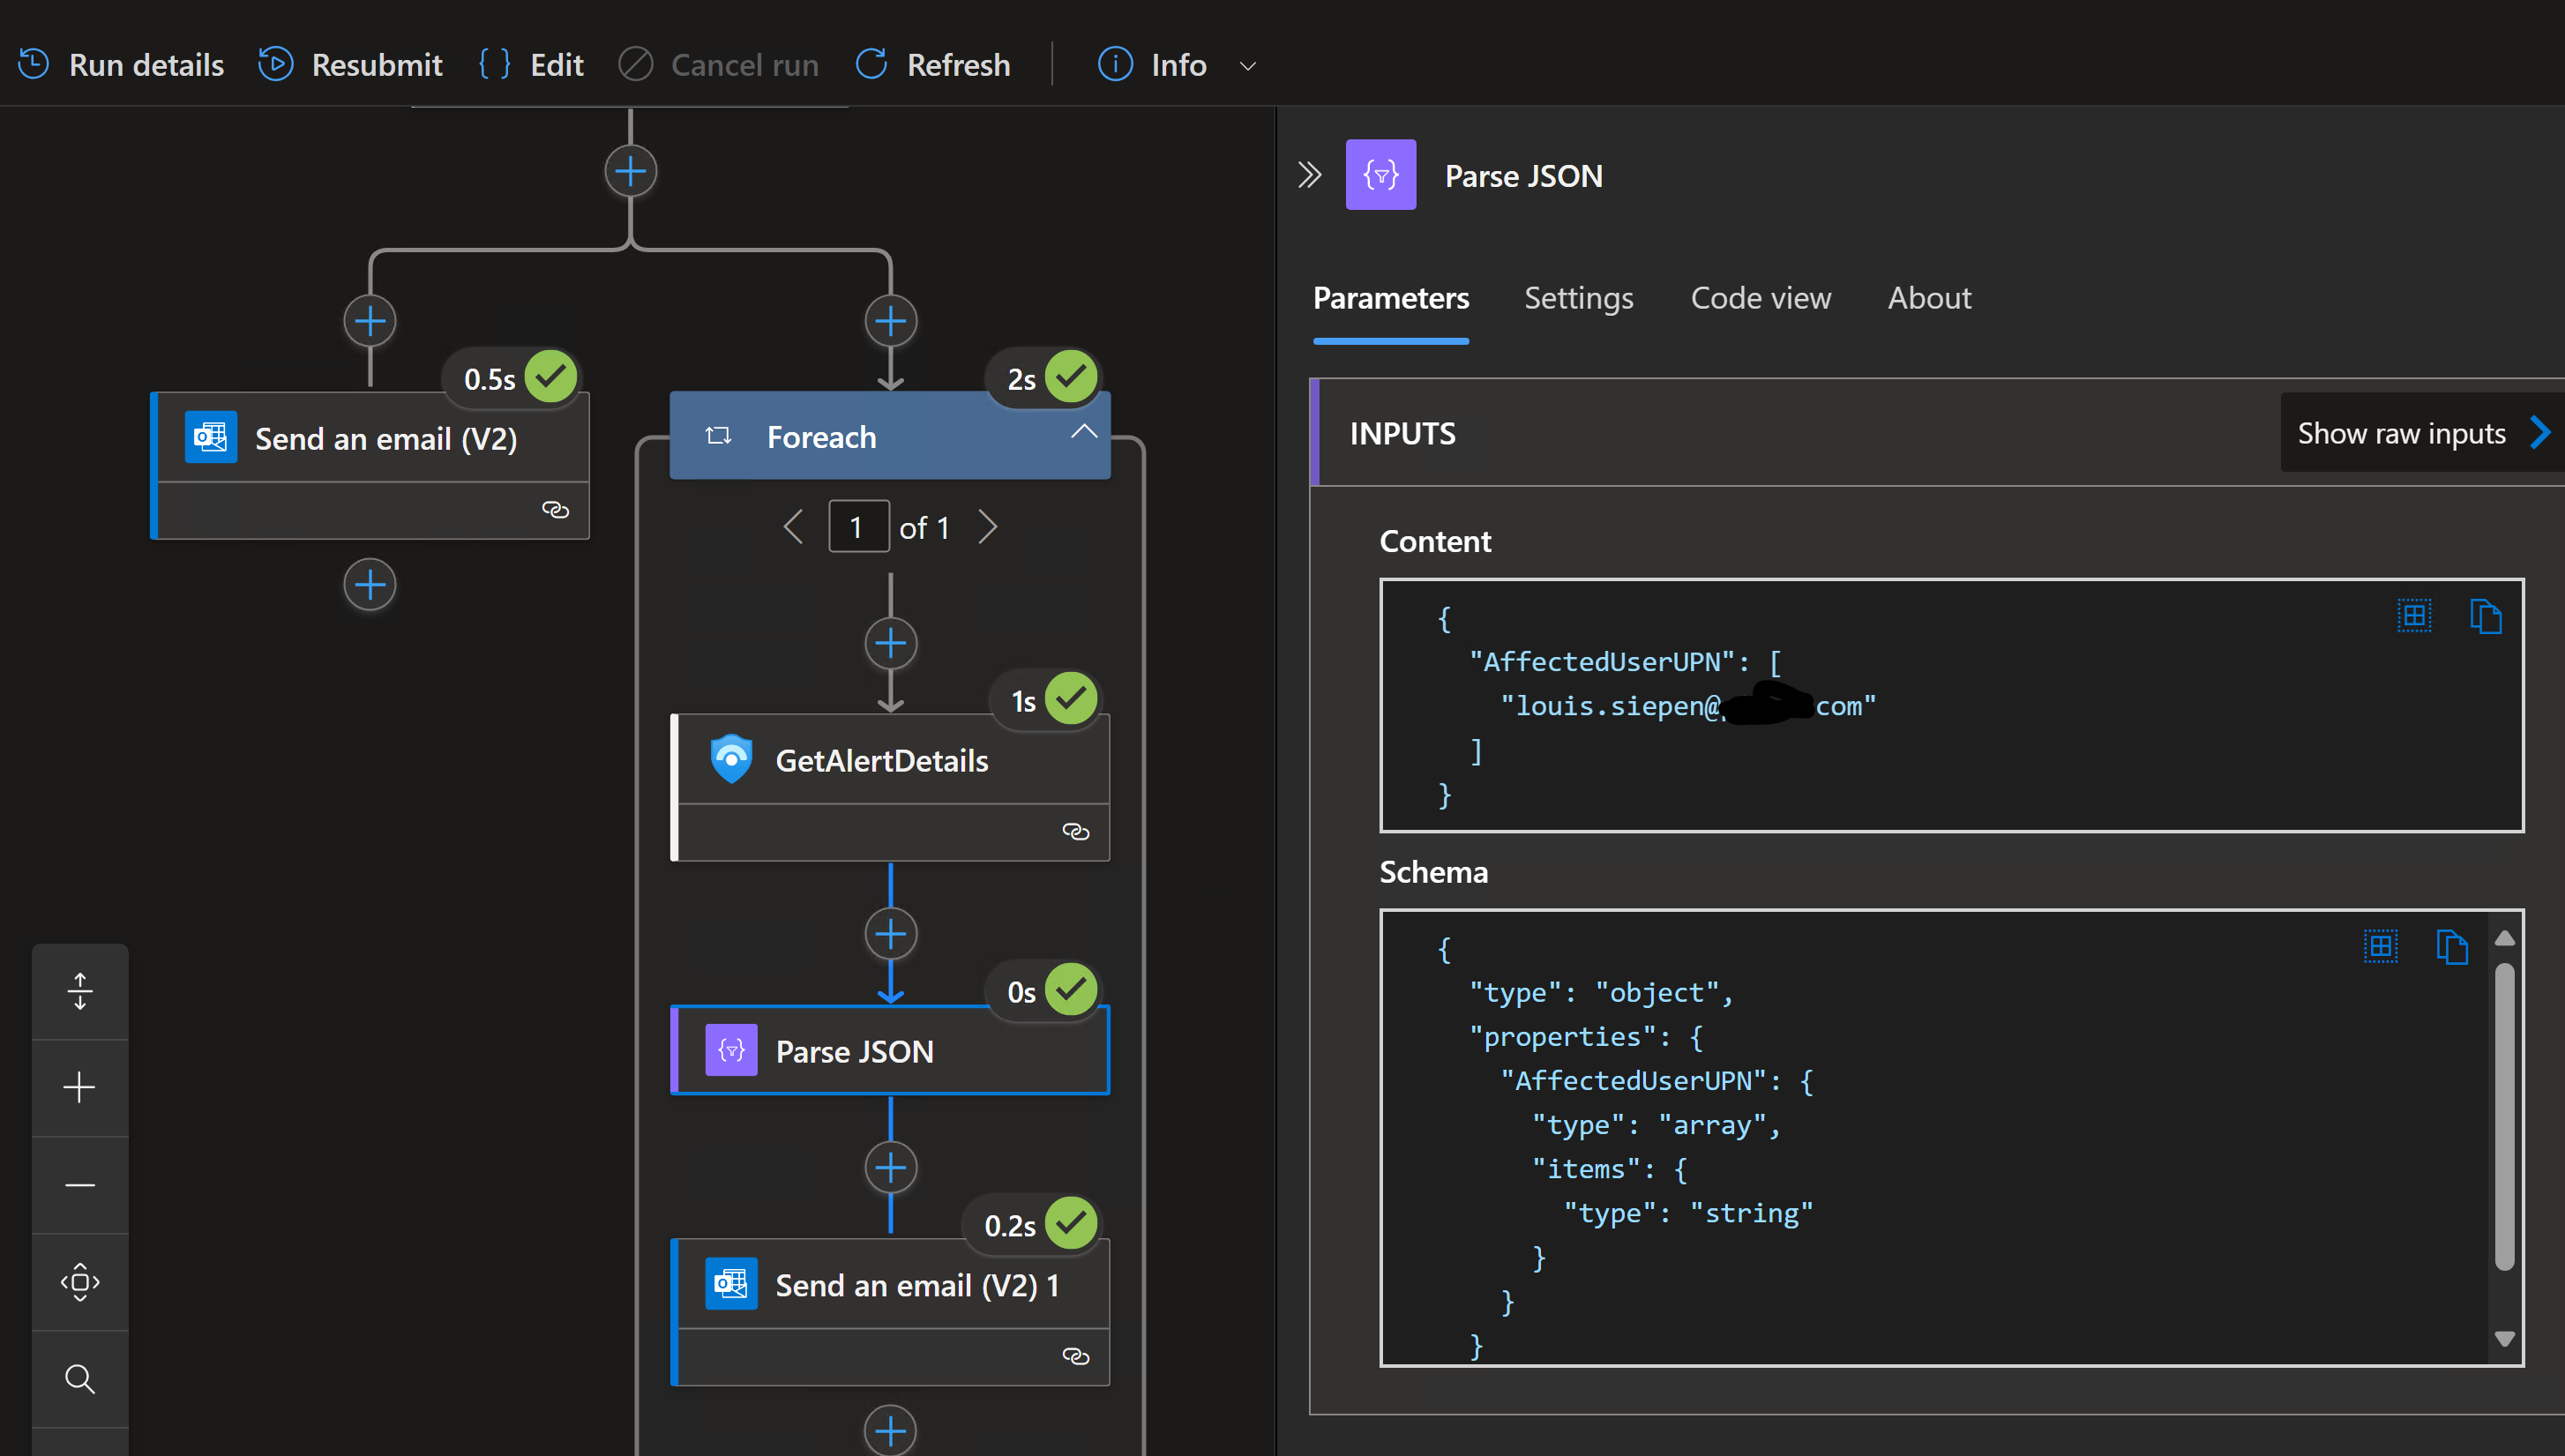Click inside the Content JSON box
Viewport: 2565px width, 1456px height.
[x=1951, y=705]
